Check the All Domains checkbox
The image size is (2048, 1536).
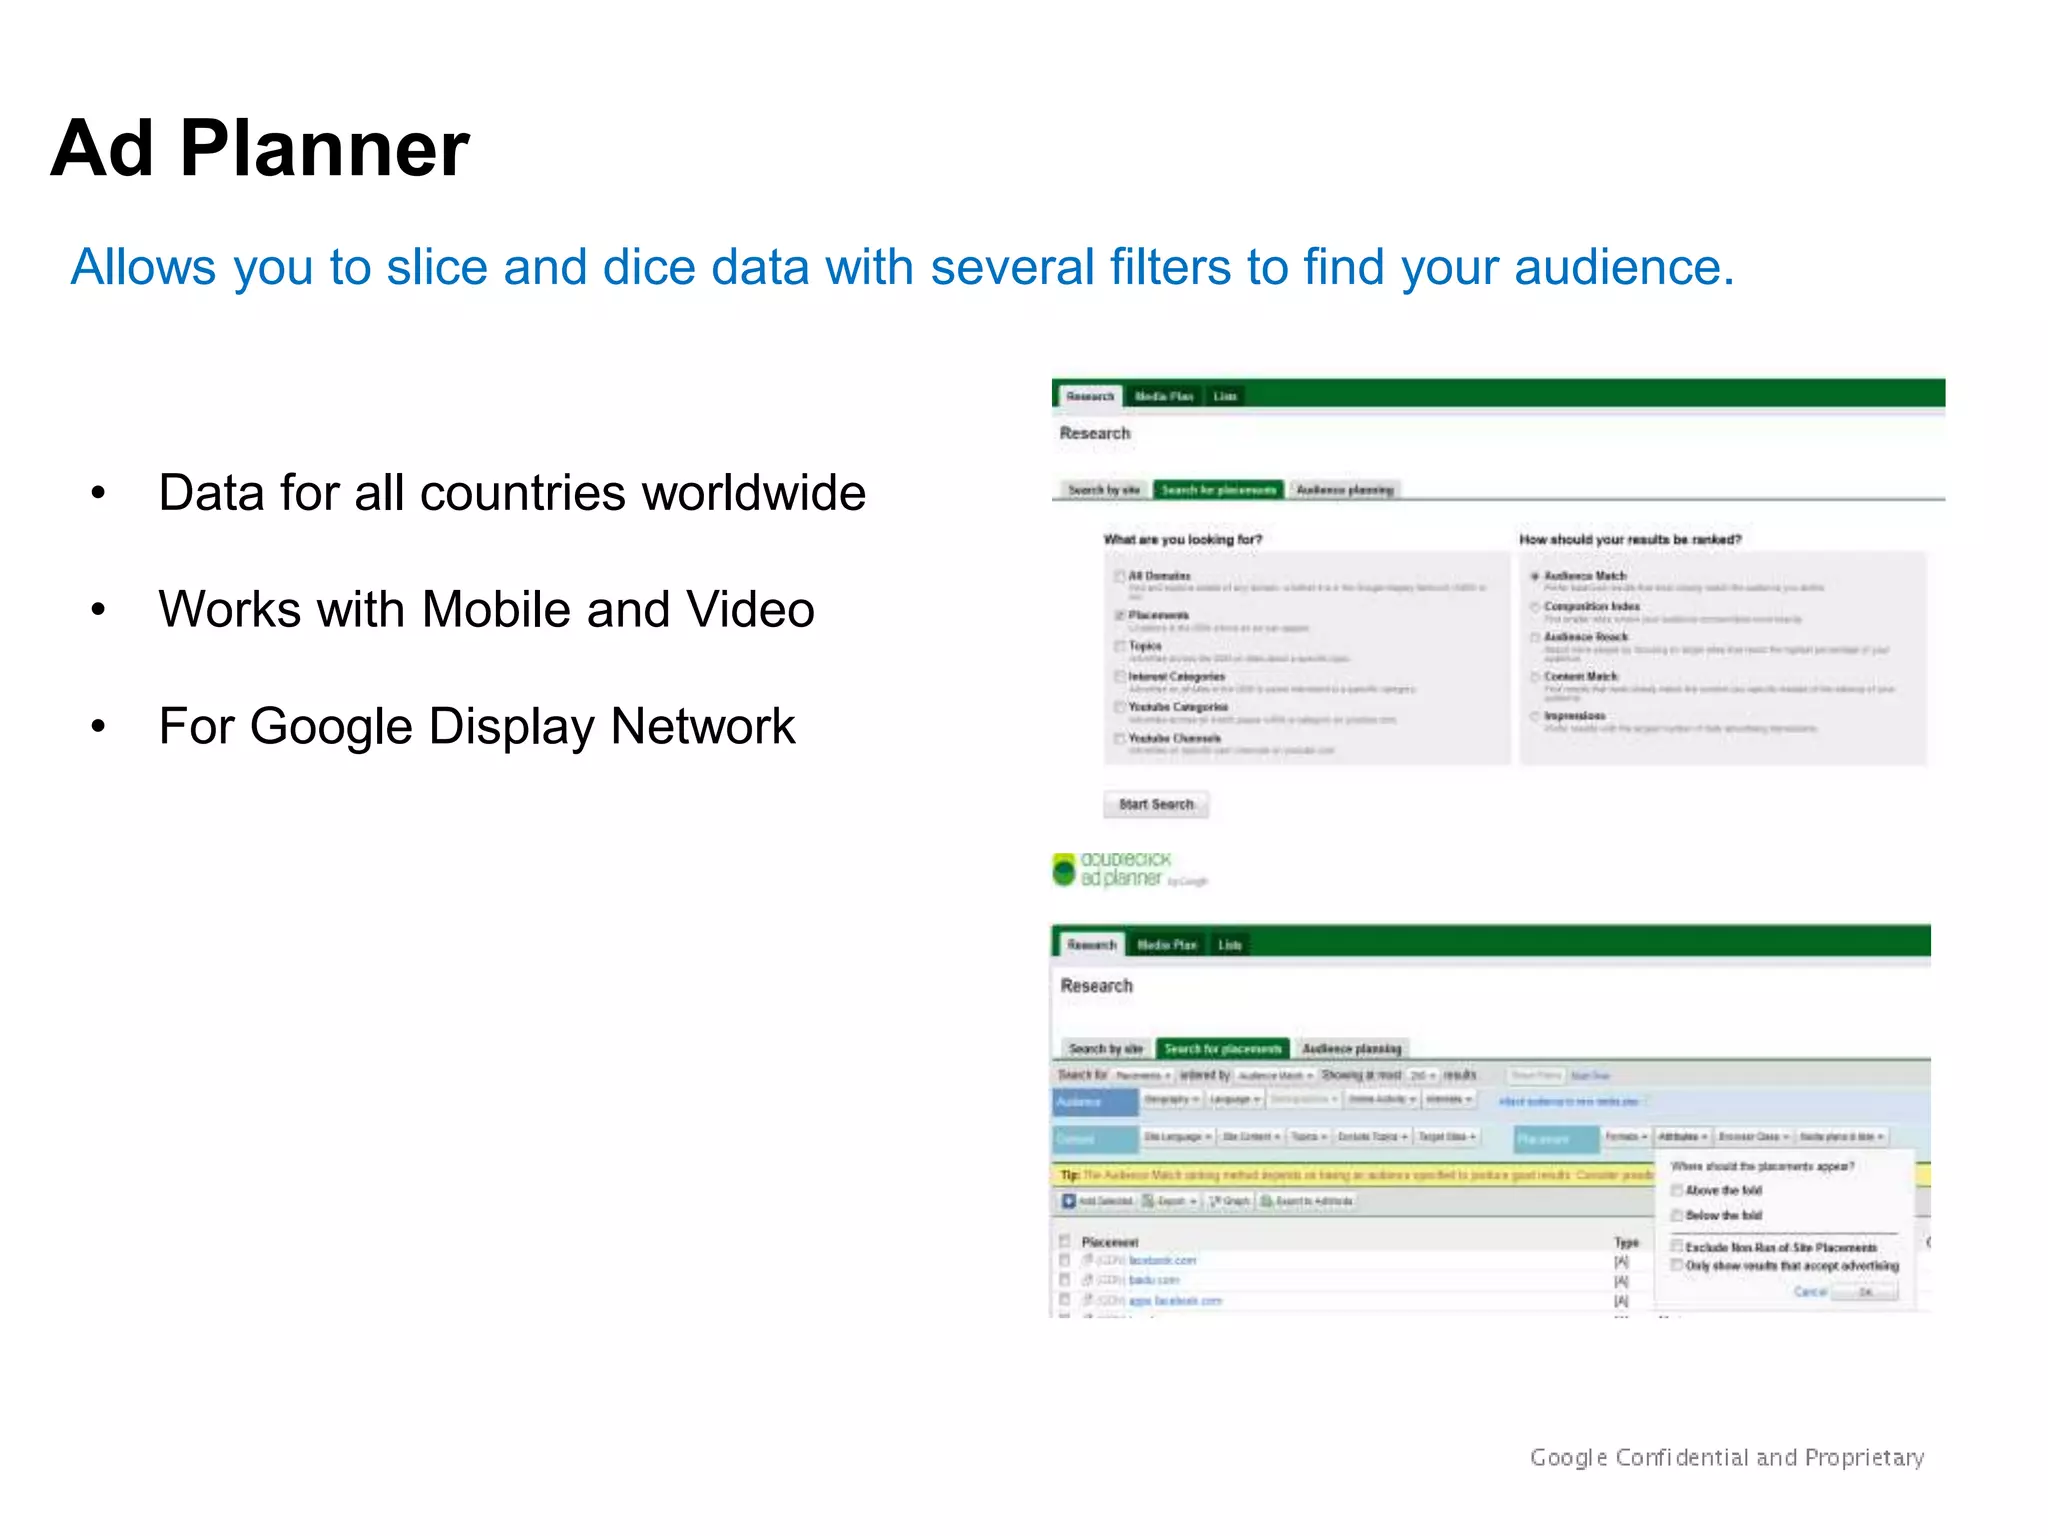[x=1120, y=576]
